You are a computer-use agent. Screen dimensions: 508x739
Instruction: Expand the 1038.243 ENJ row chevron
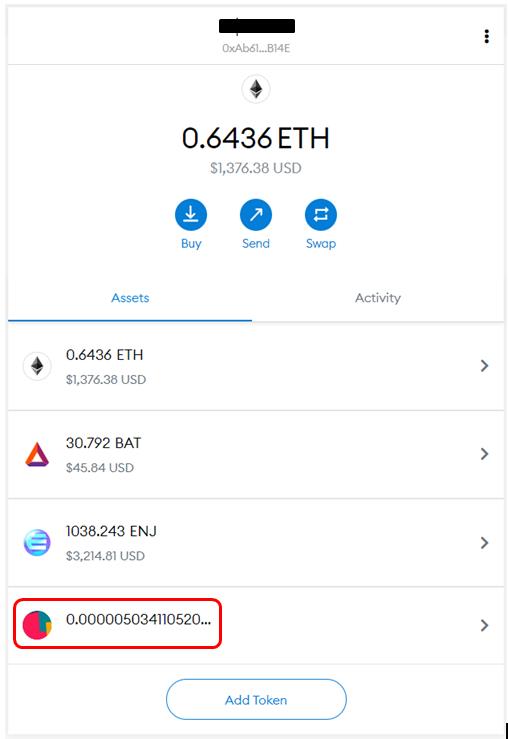point(484,542)
